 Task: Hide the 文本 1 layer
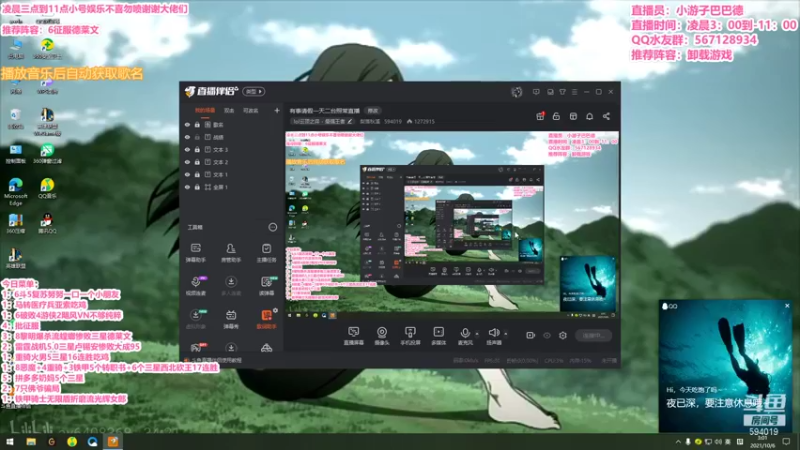[x=187, y=174]
